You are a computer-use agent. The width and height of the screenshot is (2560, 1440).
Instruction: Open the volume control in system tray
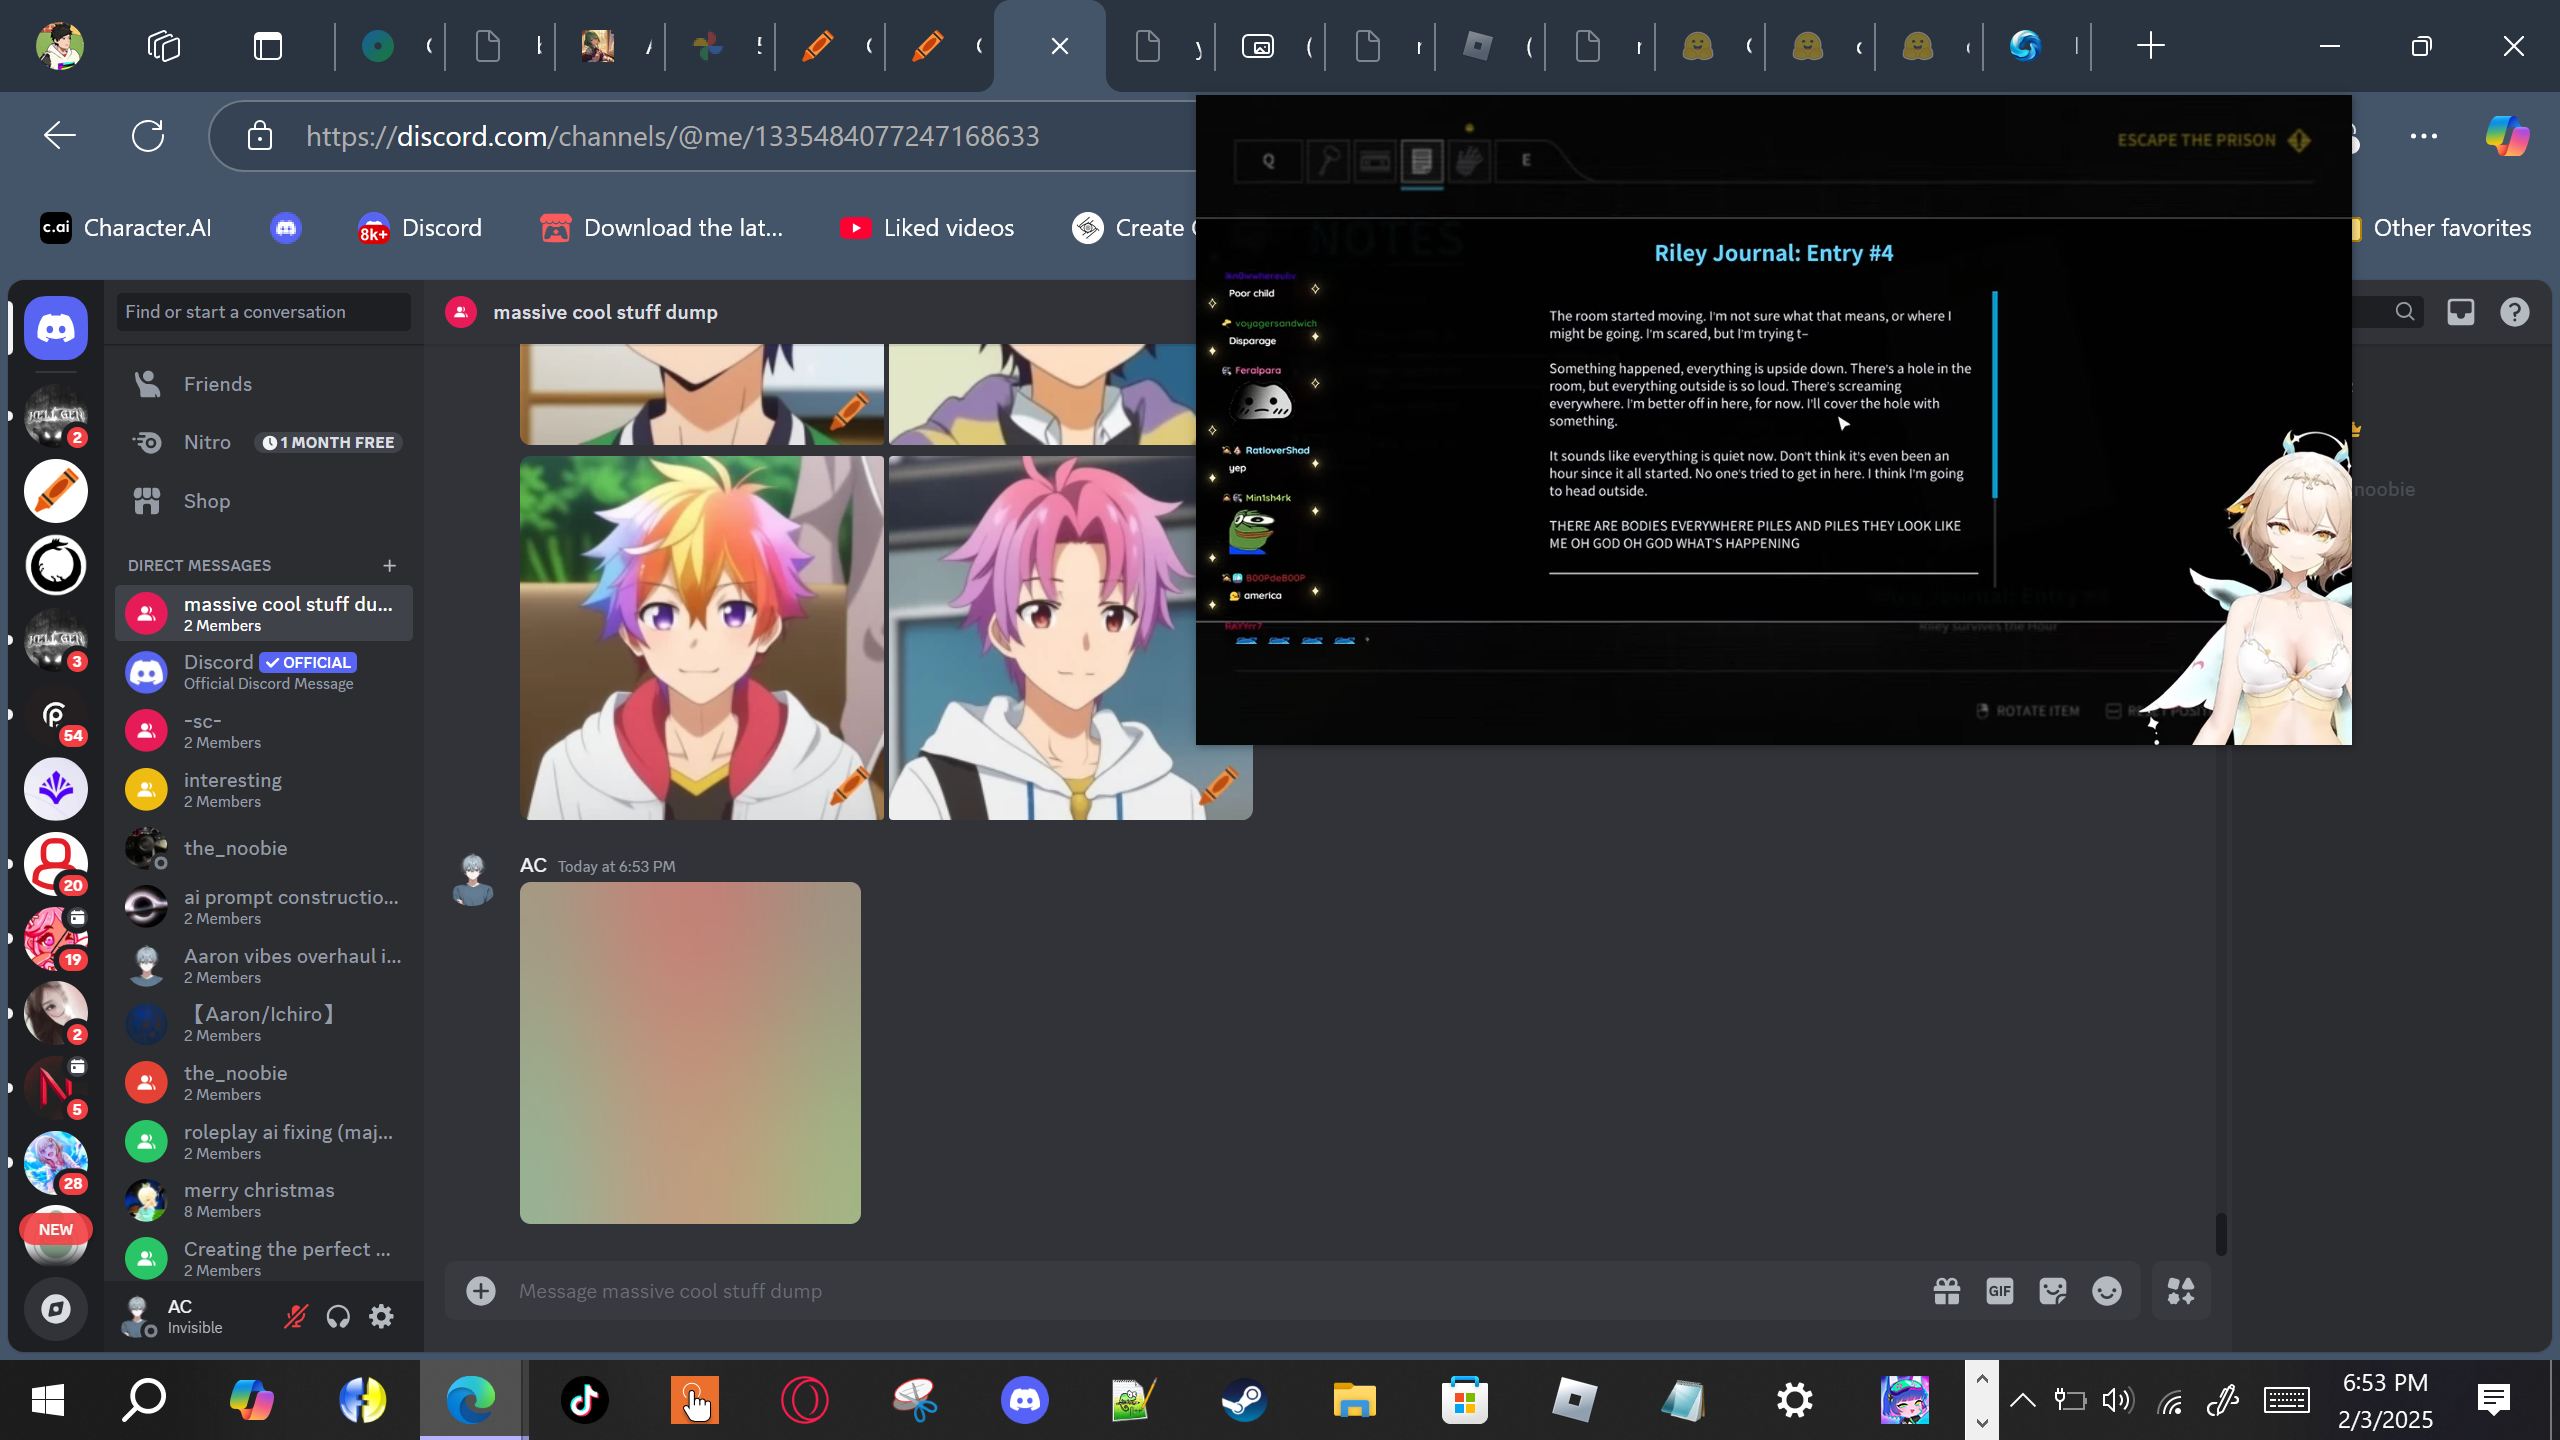pos(2117,1400)
